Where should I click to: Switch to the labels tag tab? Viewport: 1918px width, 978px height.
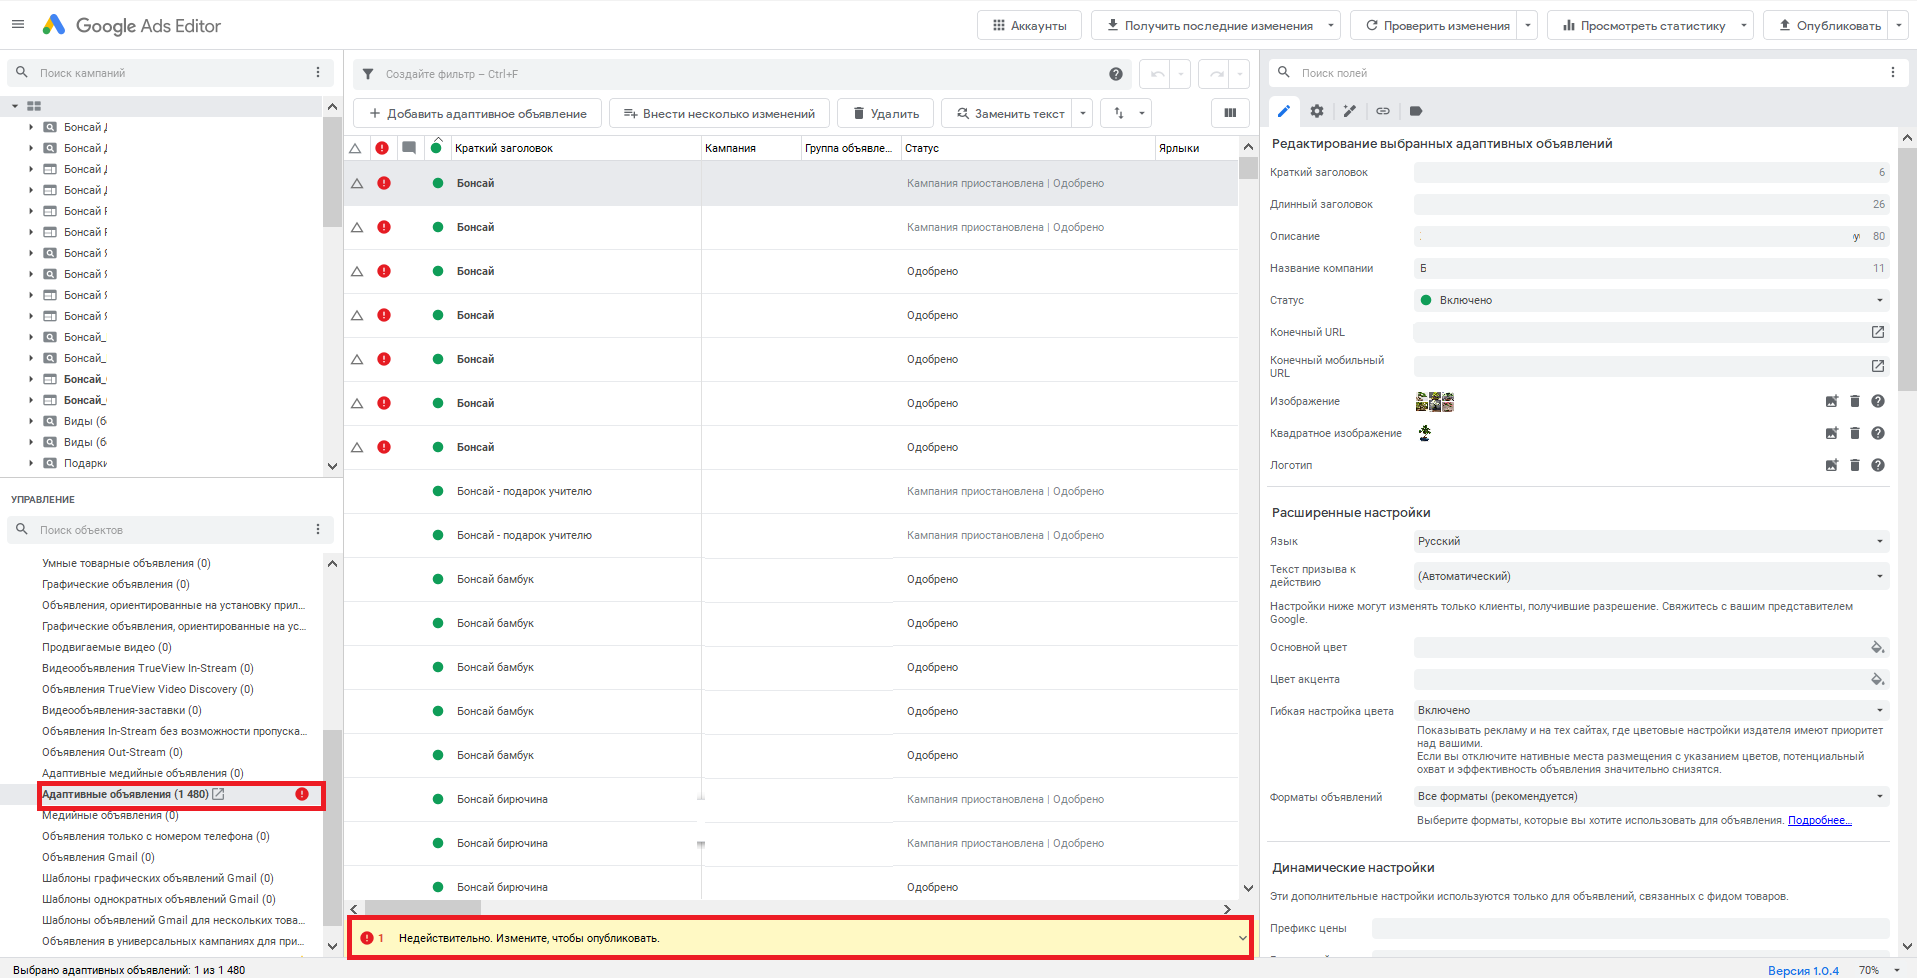[1416, 111]
